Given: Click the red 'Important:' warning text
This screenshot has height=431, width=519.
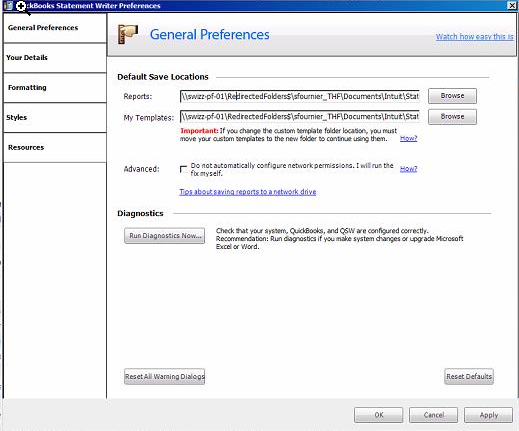Looking at the screenshot, I should click(199, 131).
